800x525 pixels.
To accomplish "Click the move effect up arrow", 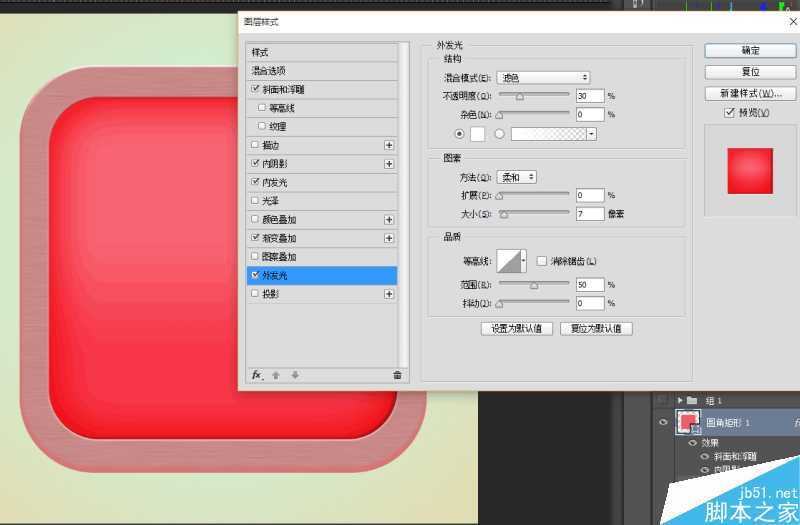I will (x=276, y=375).
